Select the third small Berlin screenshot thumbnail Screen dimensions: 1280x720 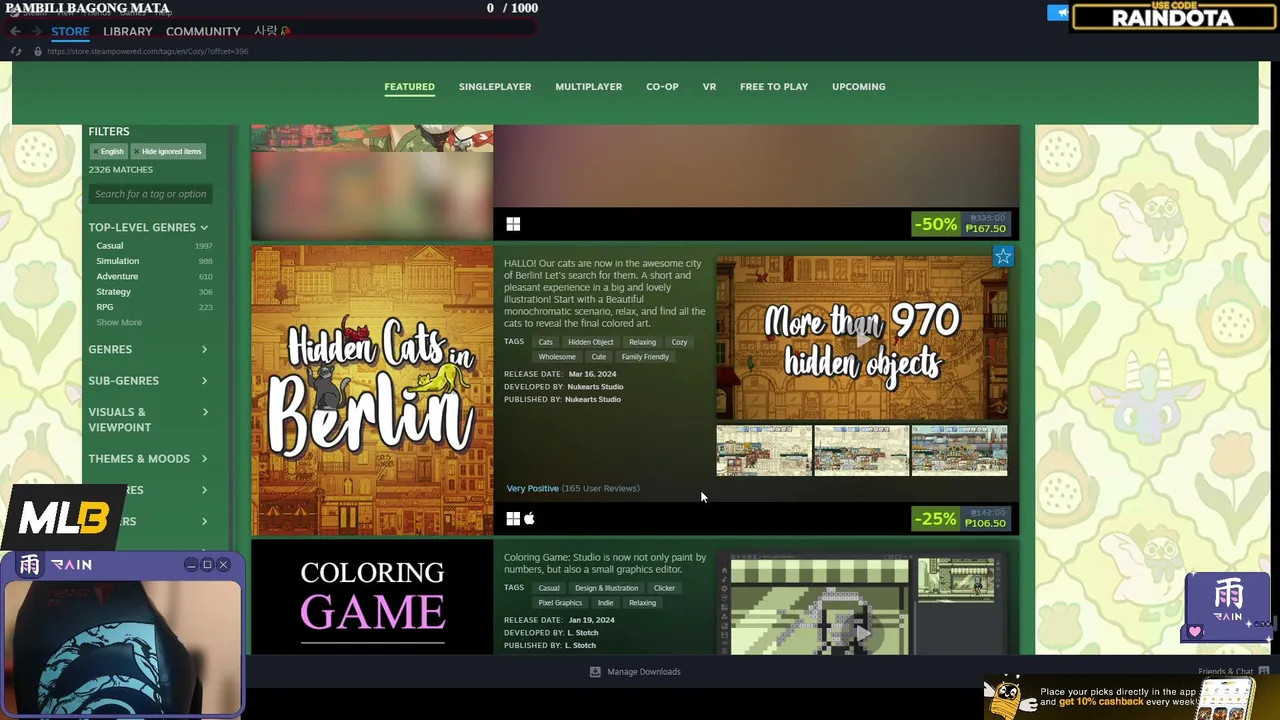click(x=959, y=450)
